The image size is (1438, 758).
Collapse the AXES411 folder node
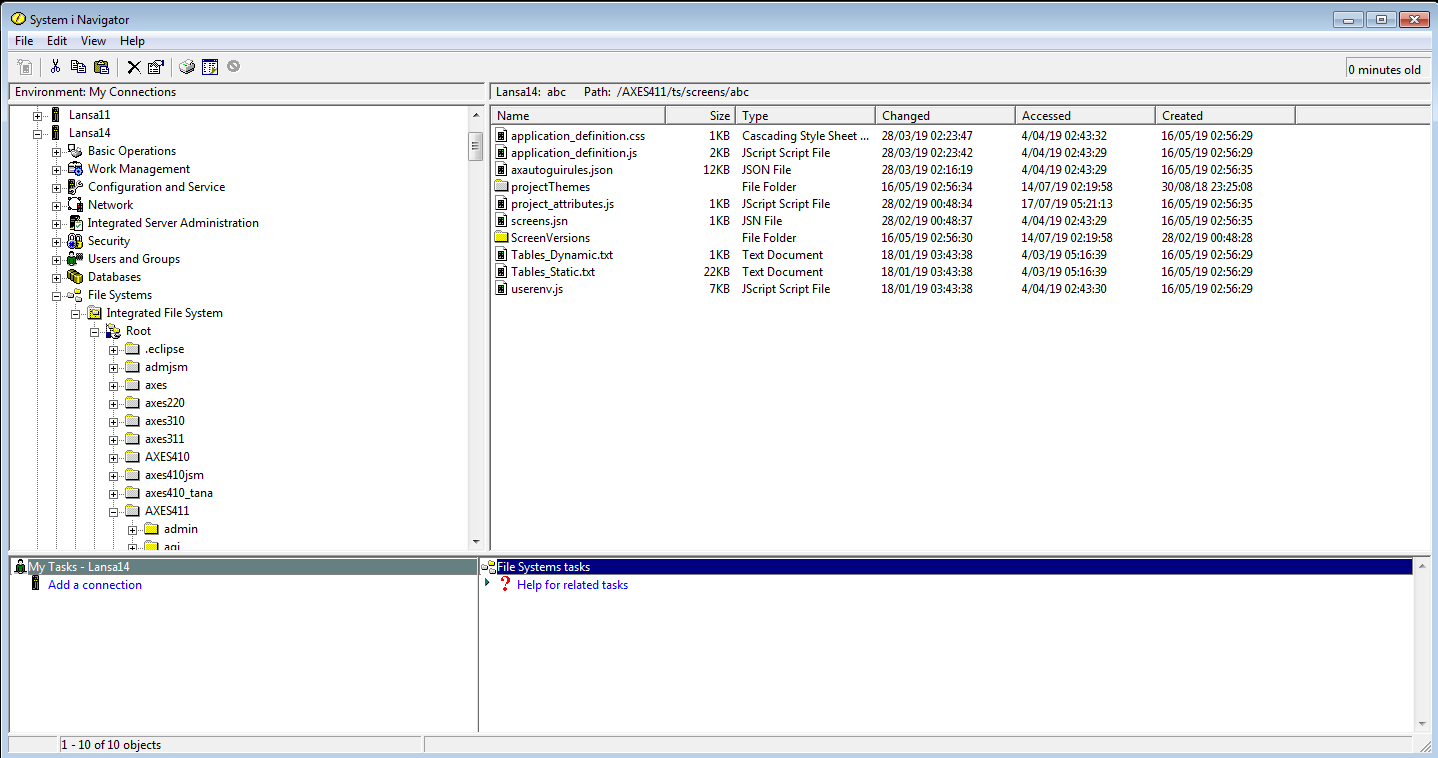point(114,511)
